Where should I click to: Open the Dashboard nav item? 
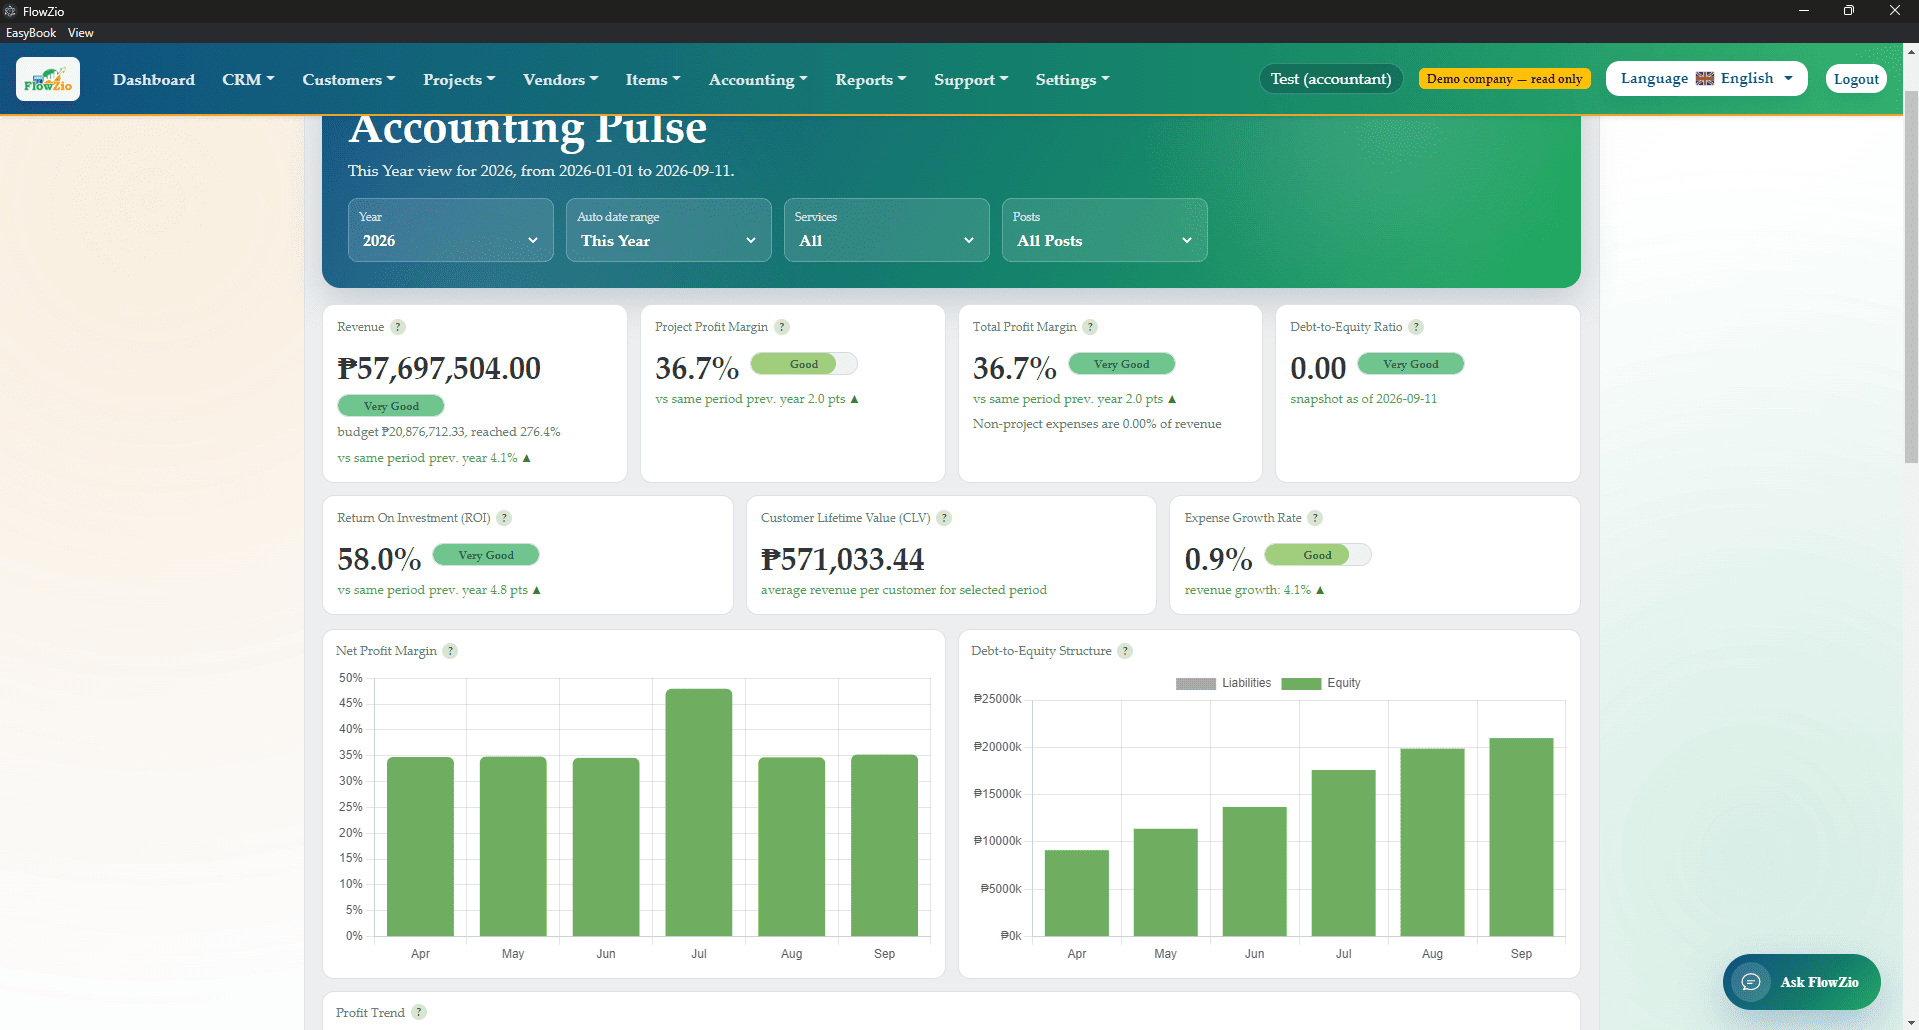154,79
